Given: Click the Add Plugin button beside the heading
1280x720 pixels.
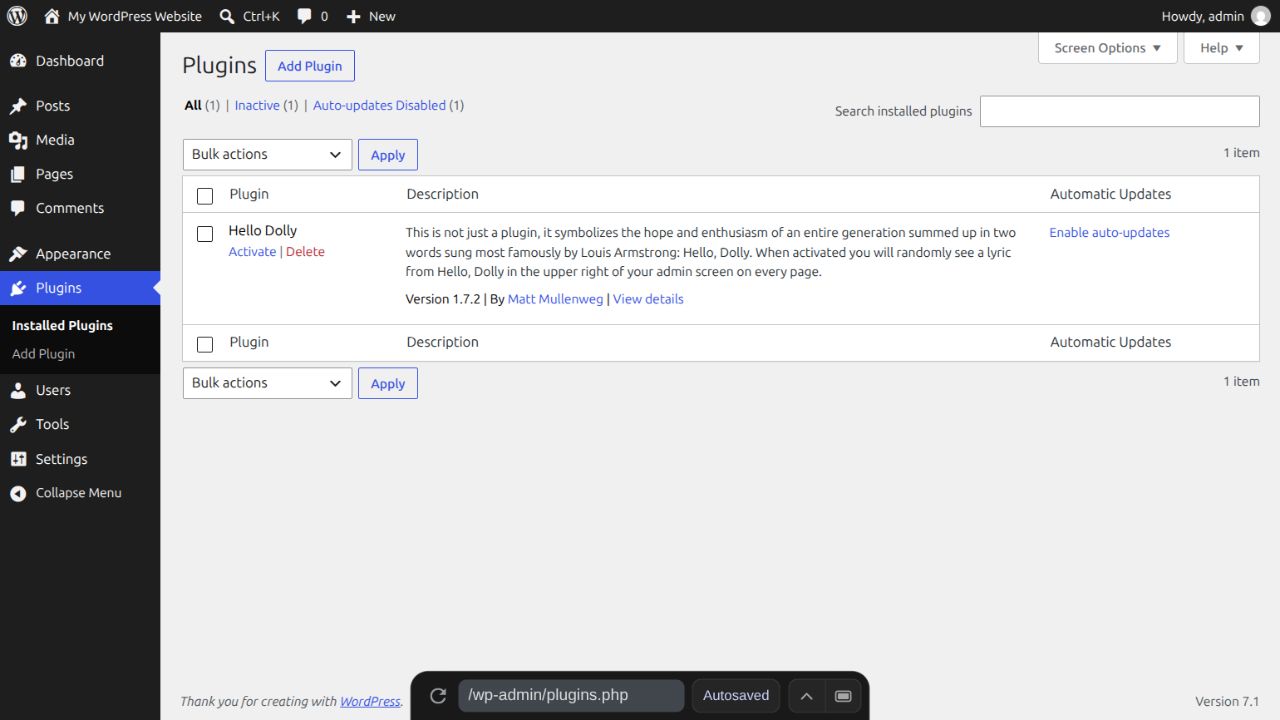Looking at the screenshot, I should point(310,66).
